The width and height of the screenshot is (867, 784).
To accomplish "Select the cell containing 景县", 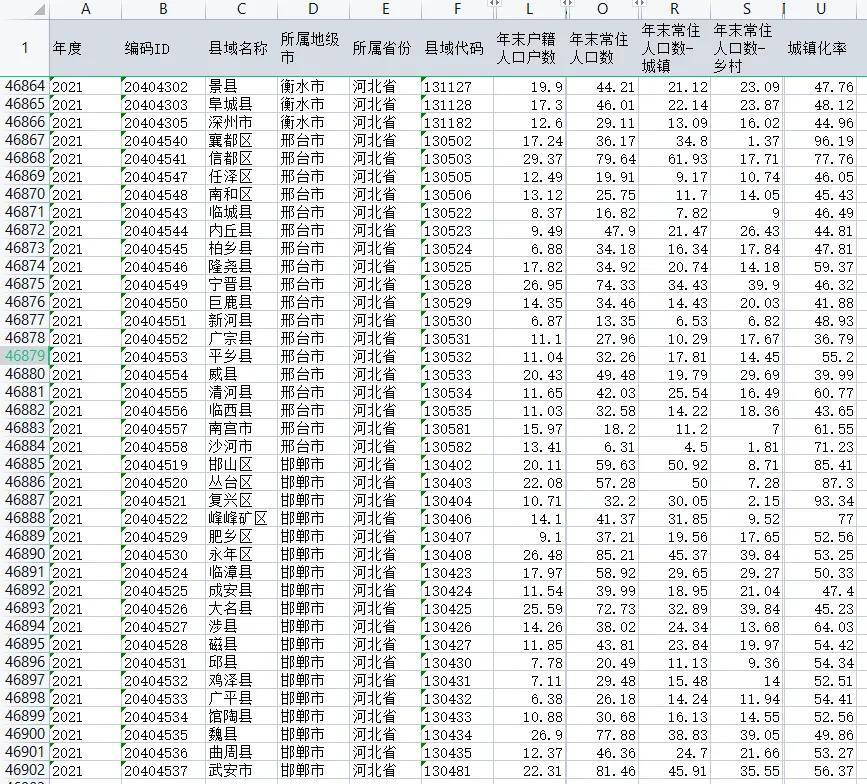I will point(241,86).
